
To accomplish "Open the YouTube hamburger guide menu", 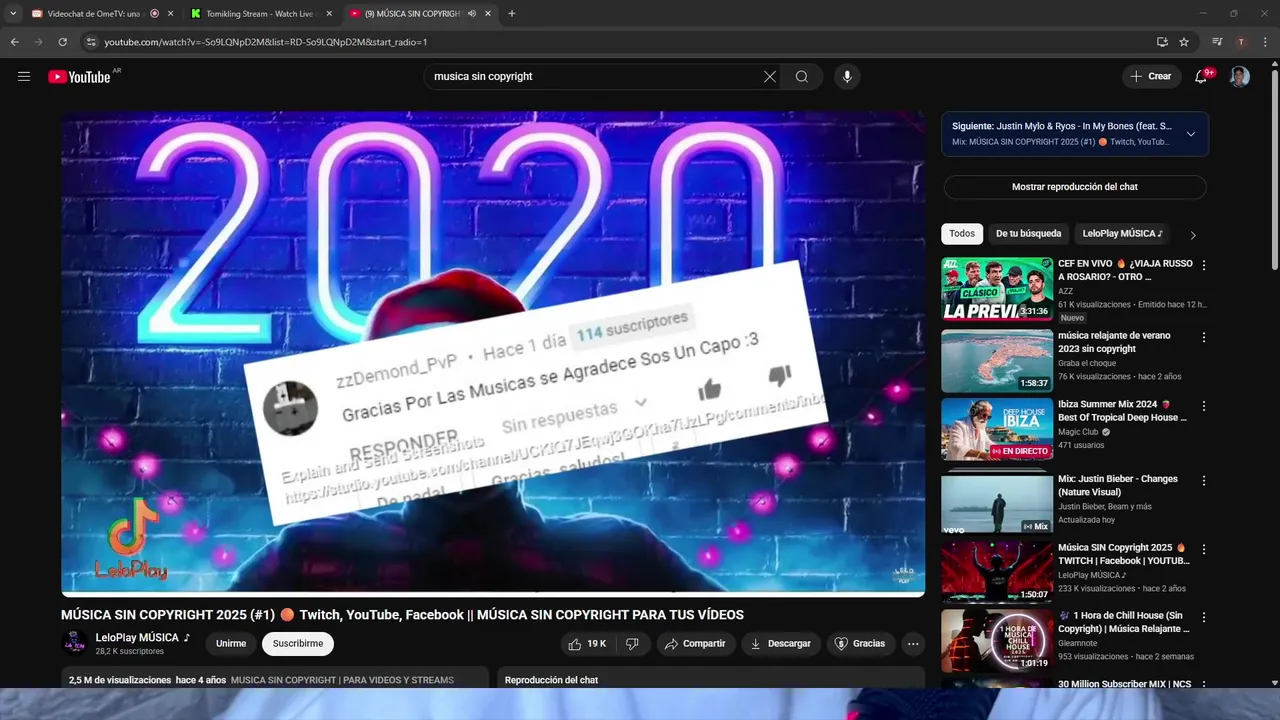I will pyautogui.click(x=24, y=77).
